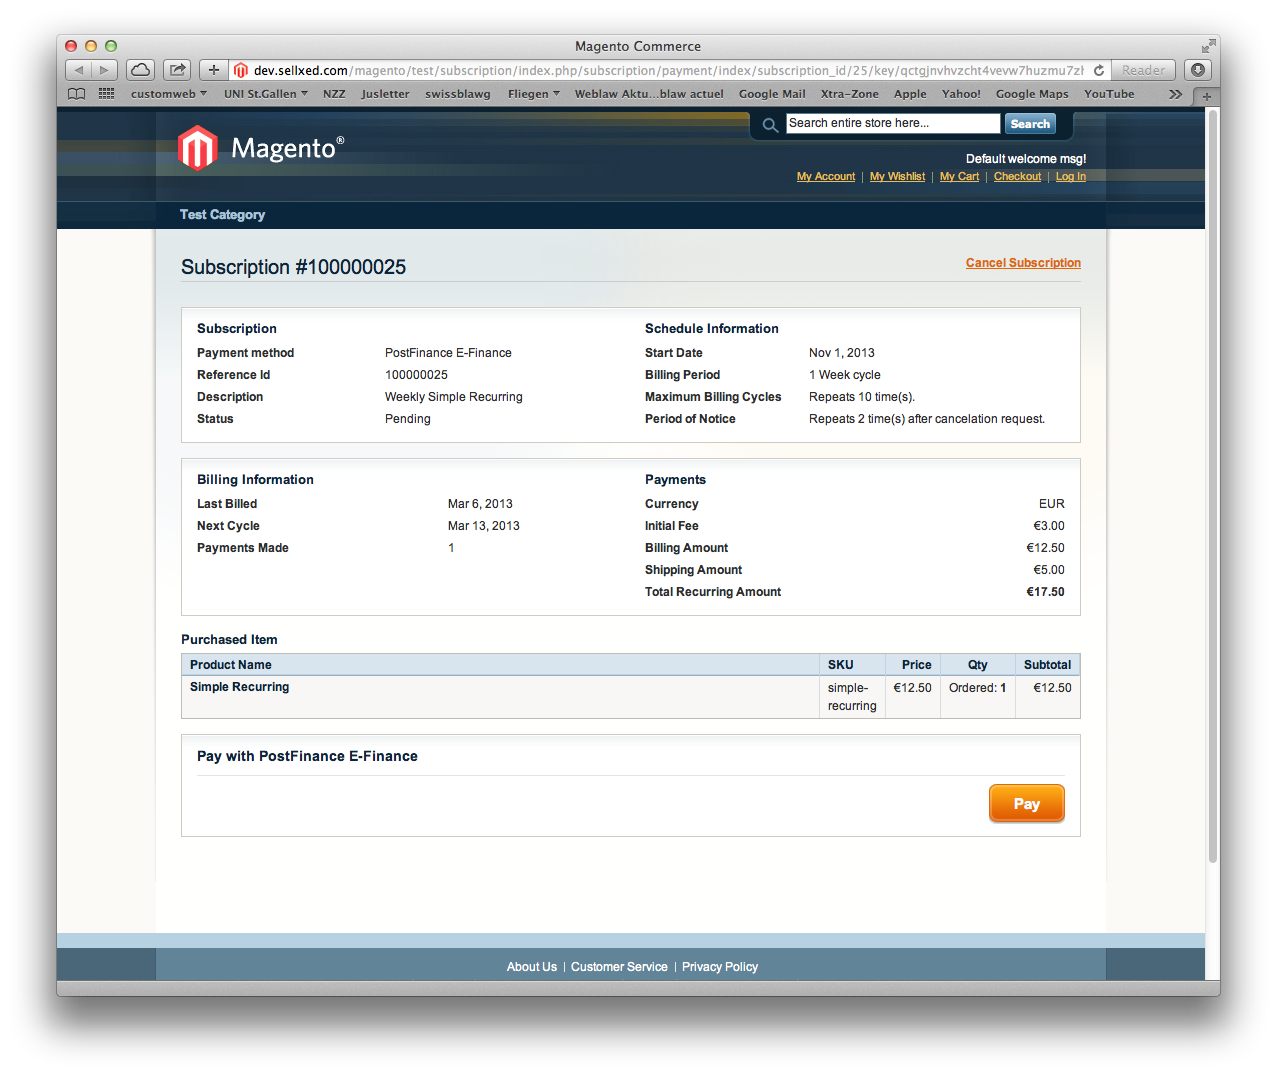Open the Google Maps bookmark
Viewport: 1277px width, 1075px height.
1032,94
